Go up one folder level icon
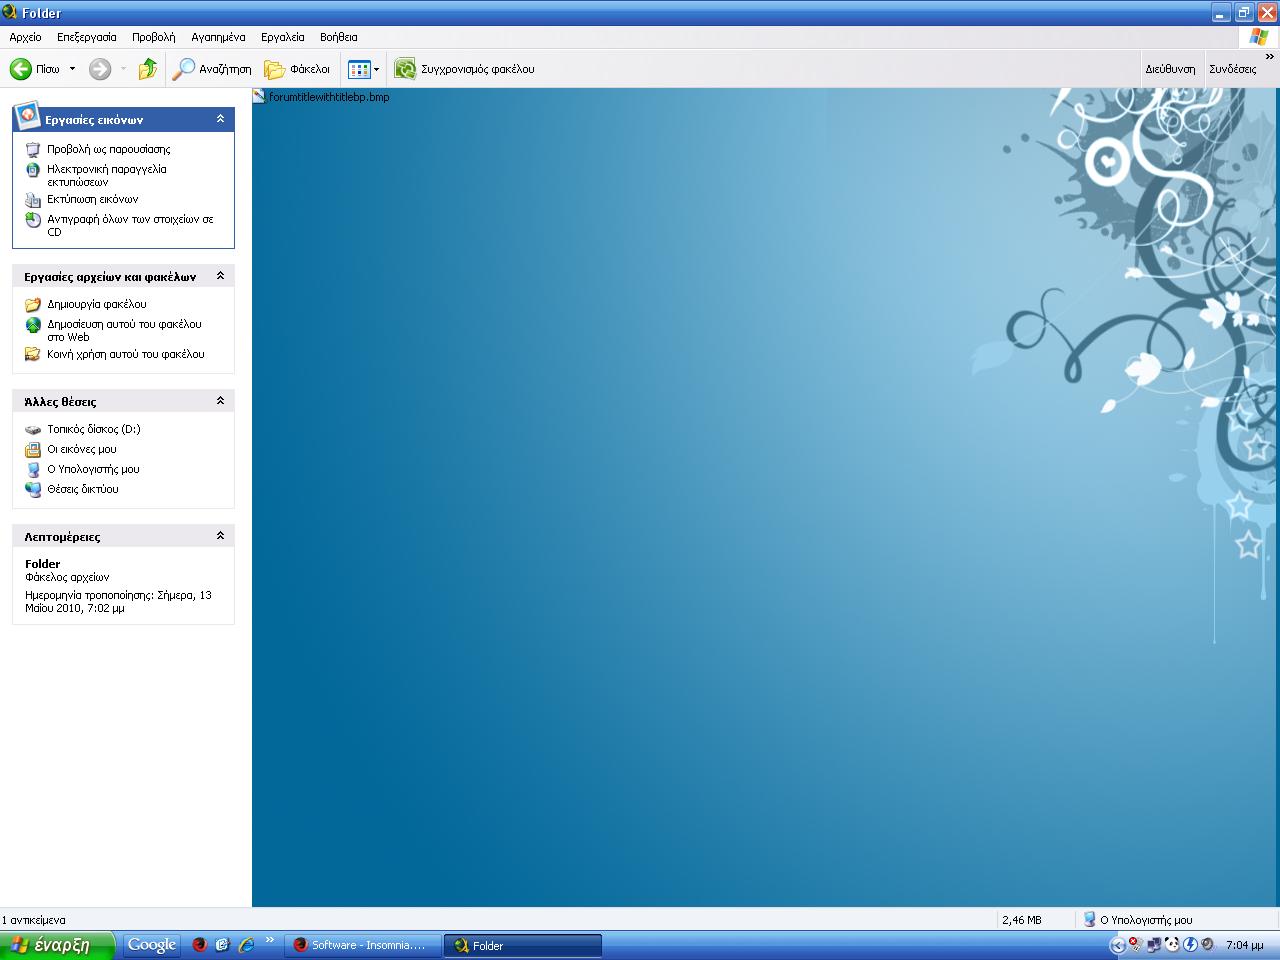The height and width of the screenshot is (960, 1280). (x=148, y=69)
